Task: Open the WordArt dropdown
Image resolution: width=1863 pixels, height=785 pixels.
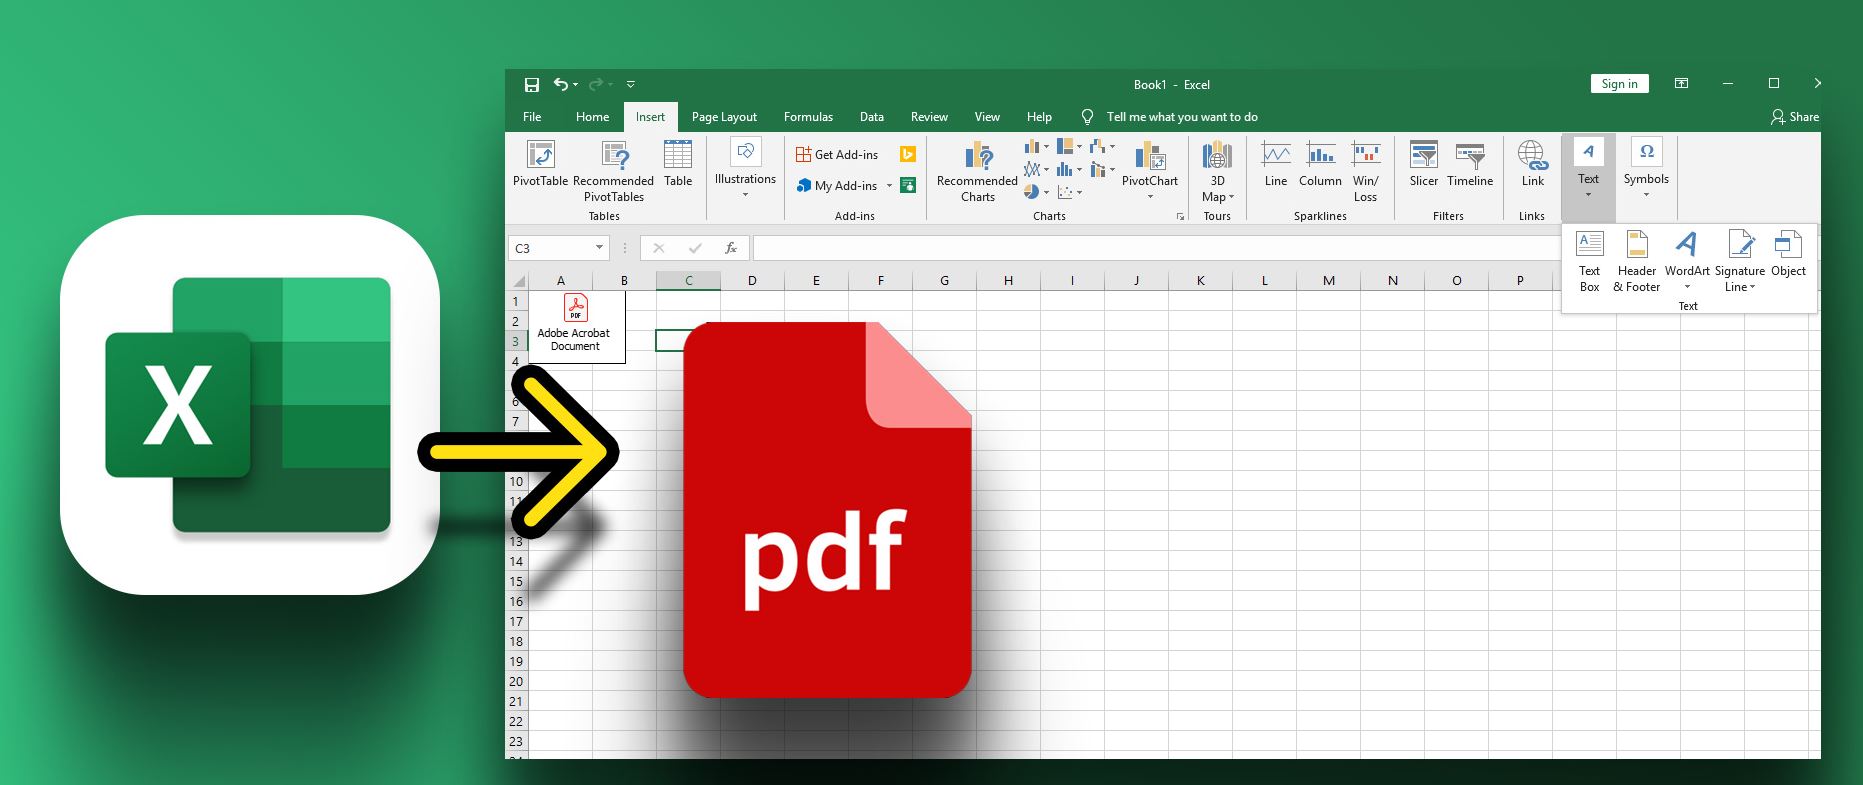Action: (x=1687, y=287)
